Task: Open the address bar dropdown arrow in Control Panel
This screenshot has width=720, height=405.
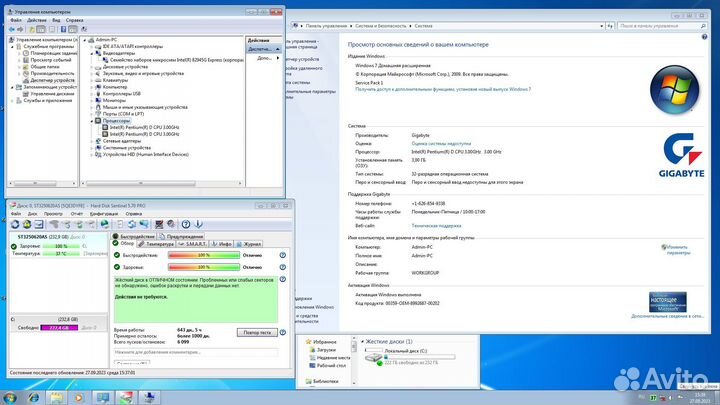Action: 602,26
